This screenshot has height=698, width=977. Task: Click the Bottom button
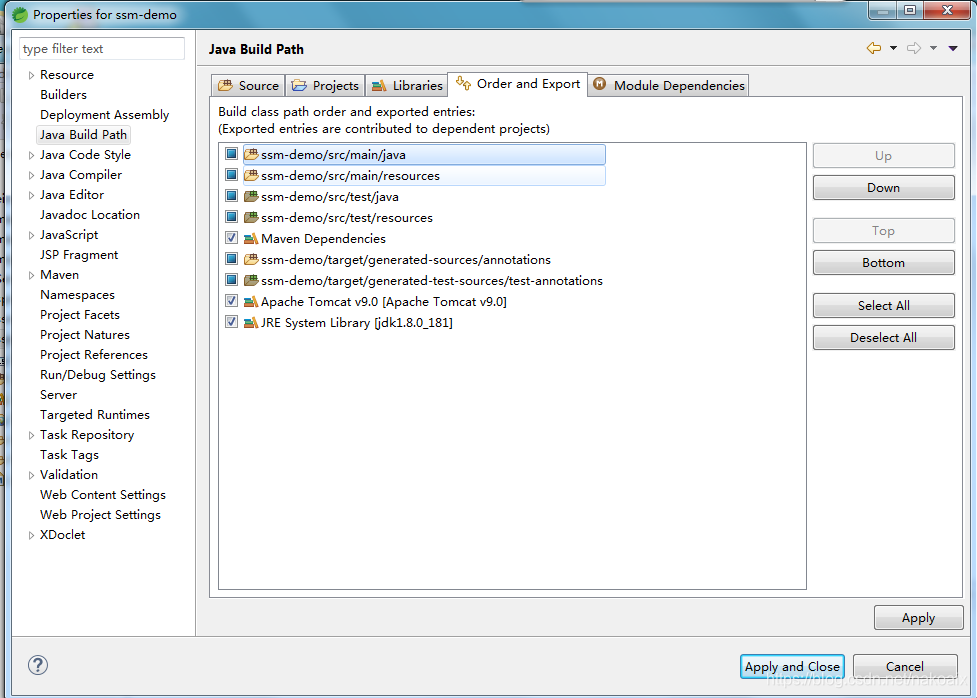point(884,262)
